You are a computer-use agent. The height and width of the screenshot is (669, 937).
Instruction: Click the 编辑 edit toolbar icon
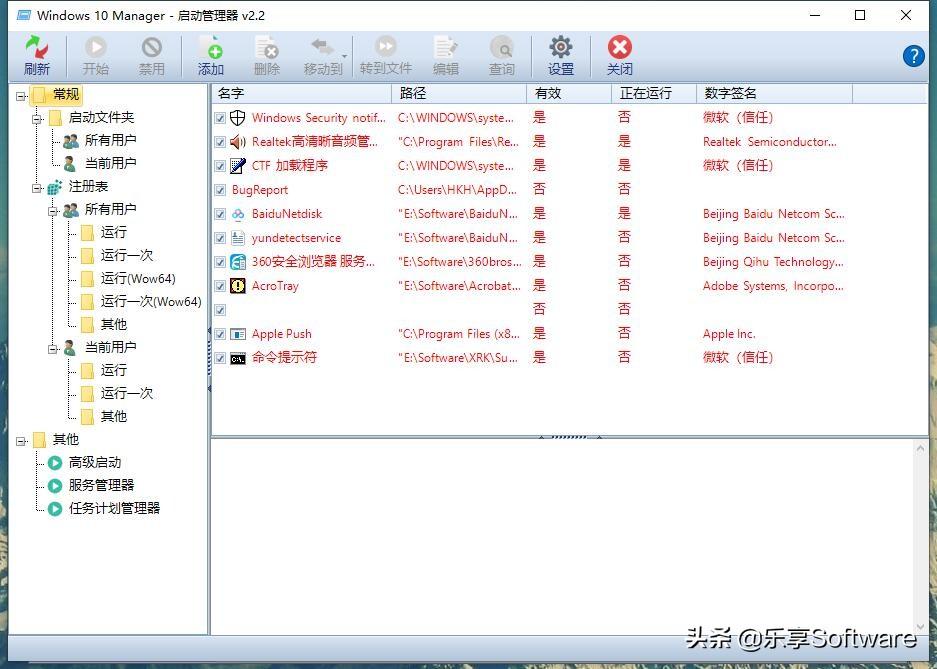[x=446, y=47]
